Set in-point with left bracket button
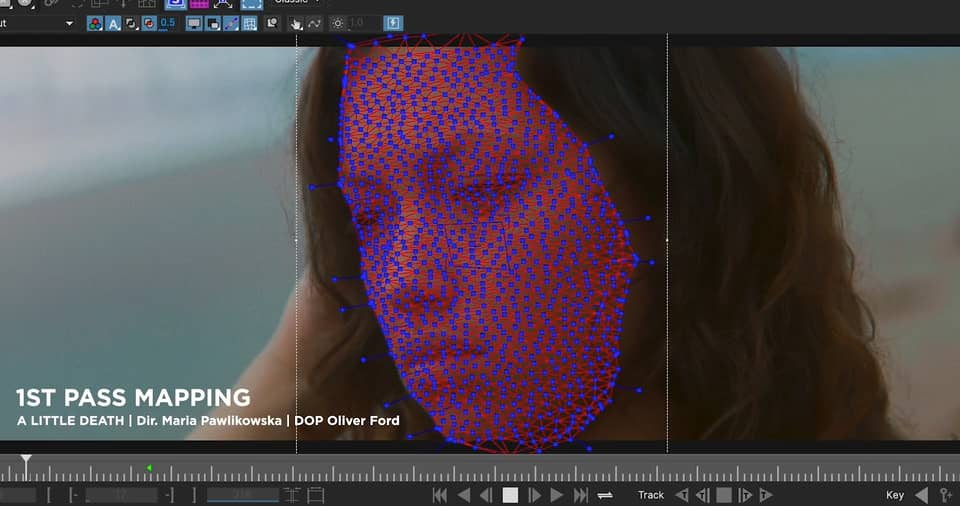 click(49, 495)
